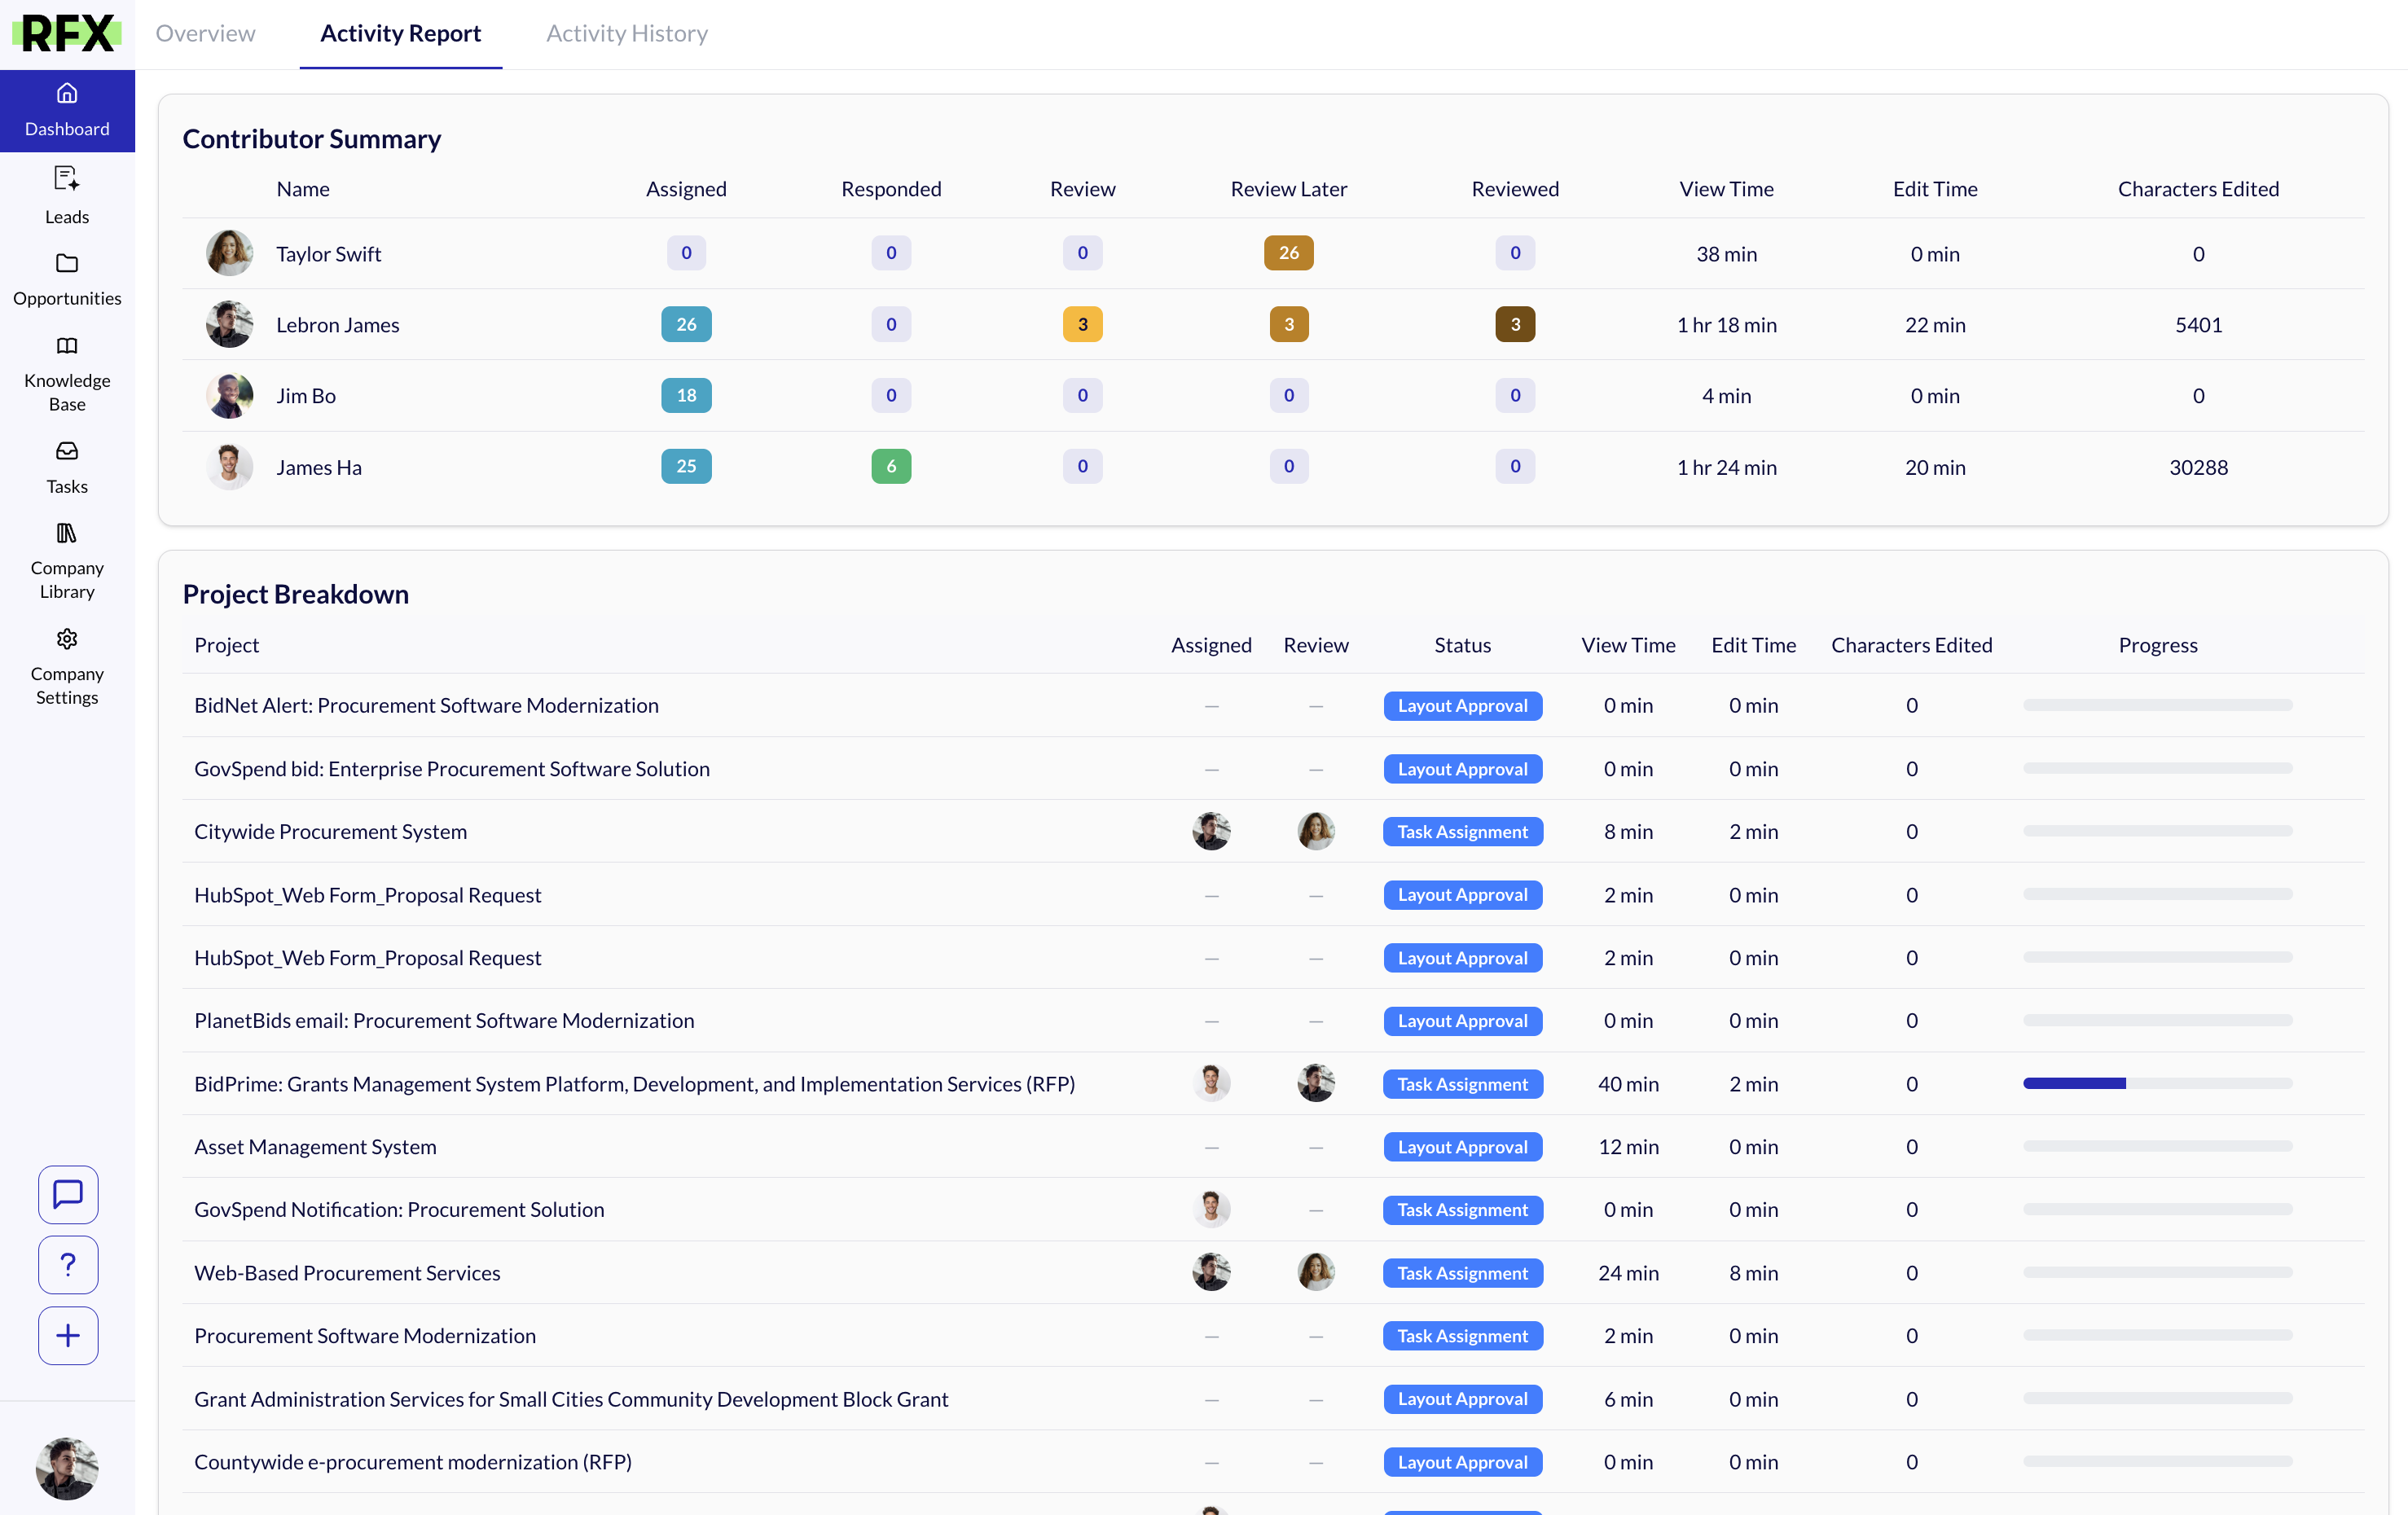The image size is (2408, 1515).
Task: Click the help question mark icon
Action: point(68,1264)
